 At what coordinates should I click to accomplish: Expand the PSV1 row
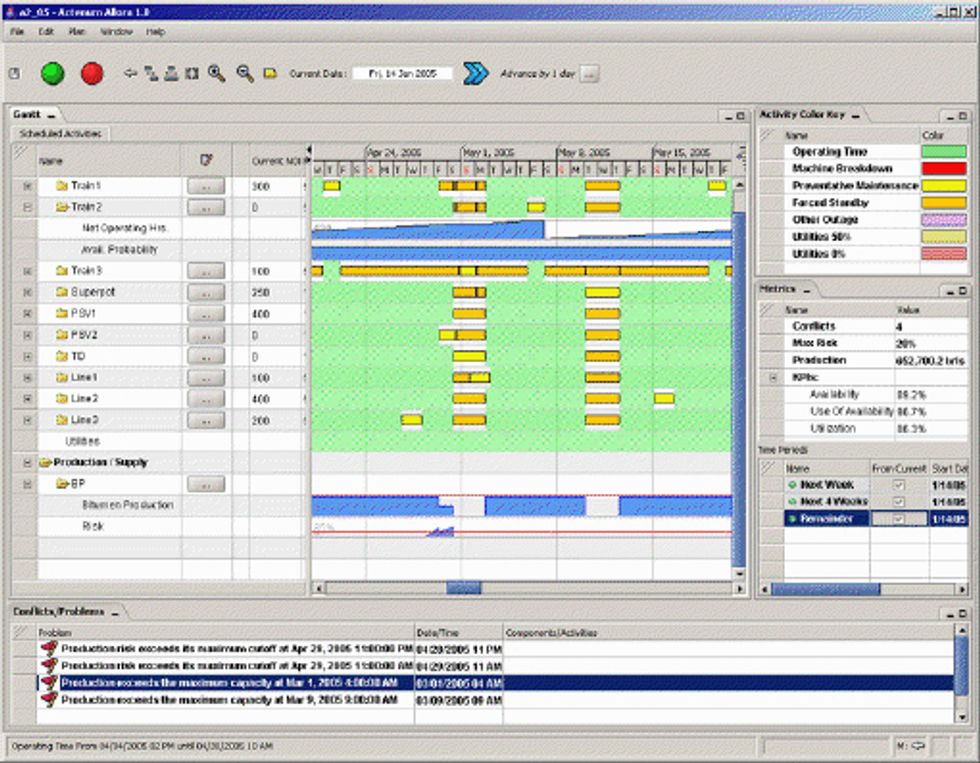point(27,313)
